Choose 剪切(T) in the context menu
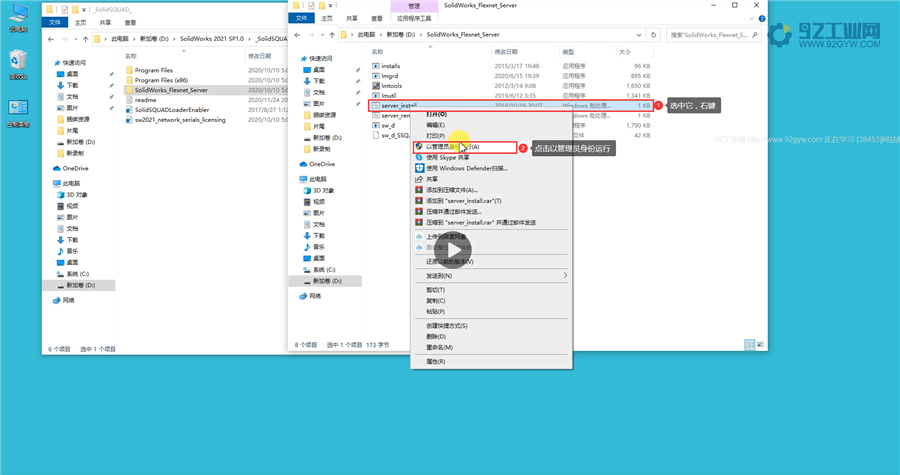 pos(435,290)
